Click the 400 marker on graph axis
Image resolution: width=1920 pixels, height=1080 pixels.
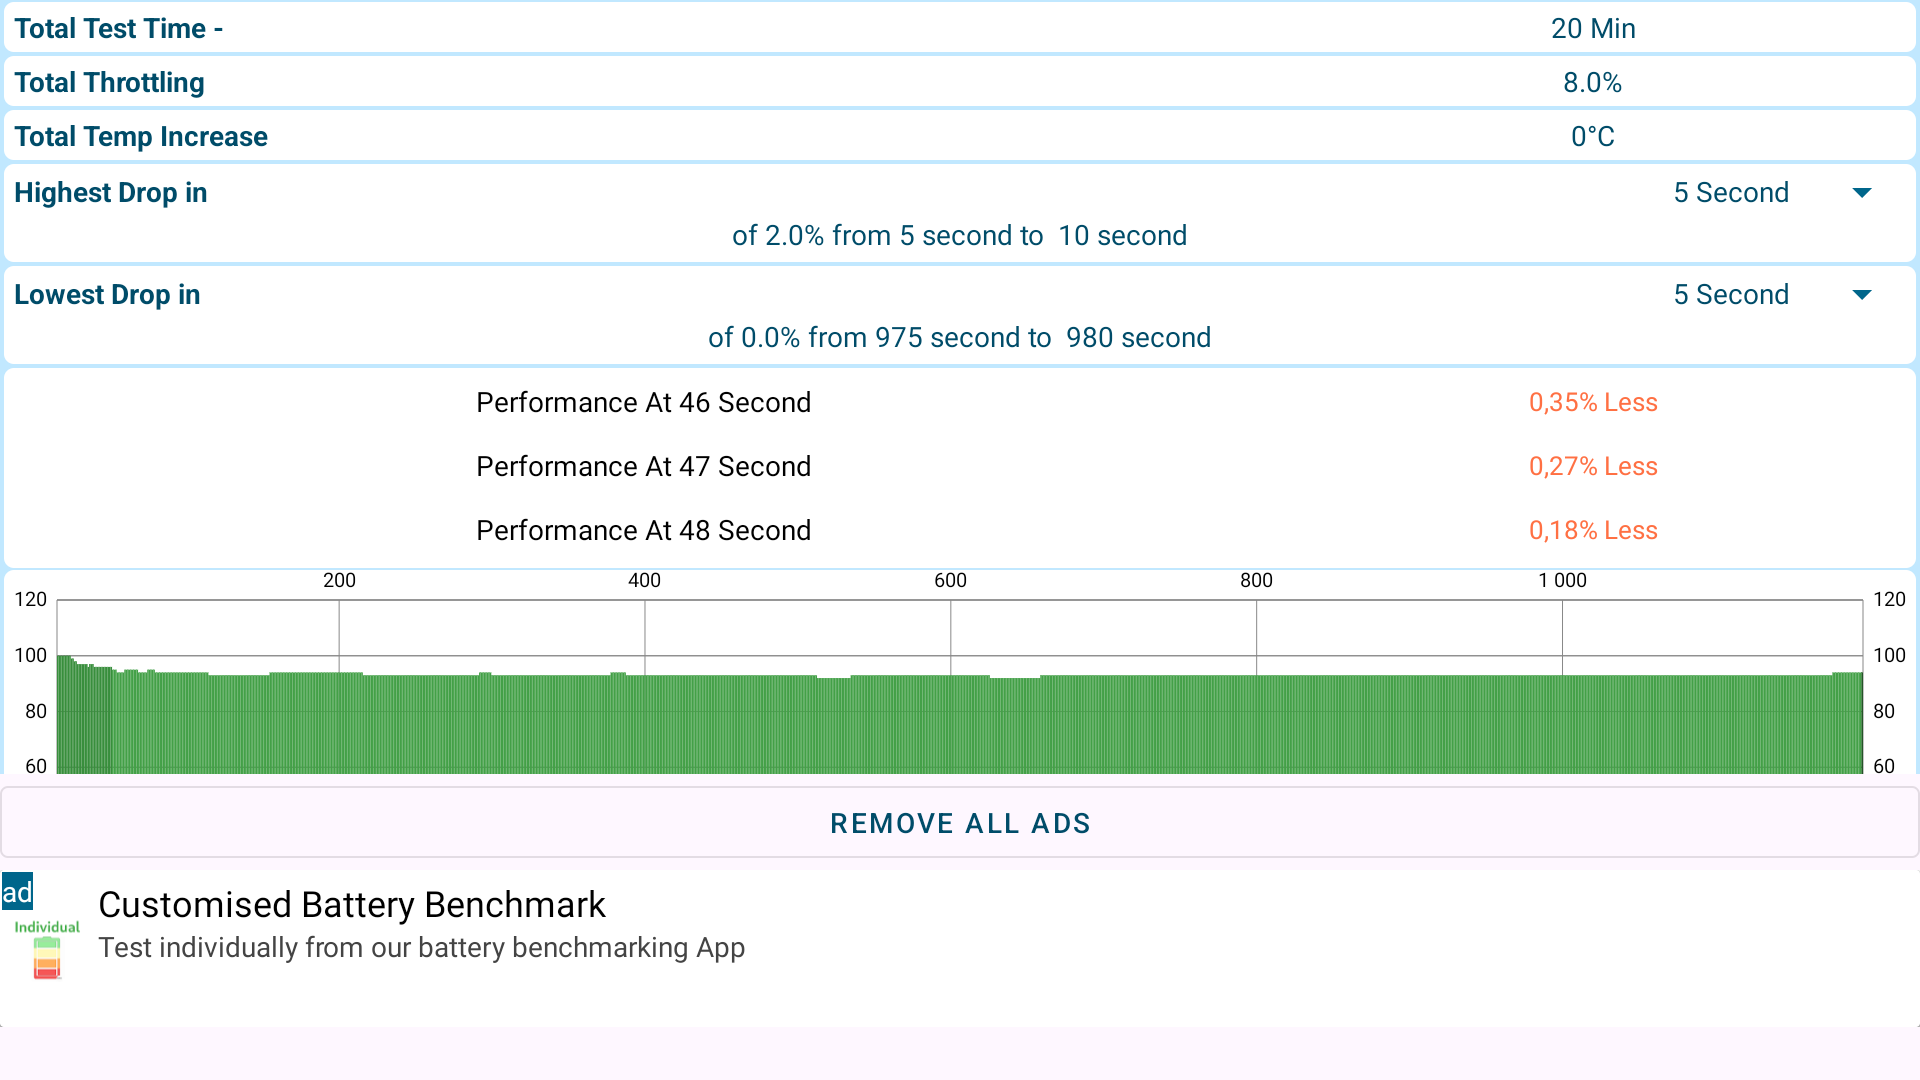coord(644,580)
